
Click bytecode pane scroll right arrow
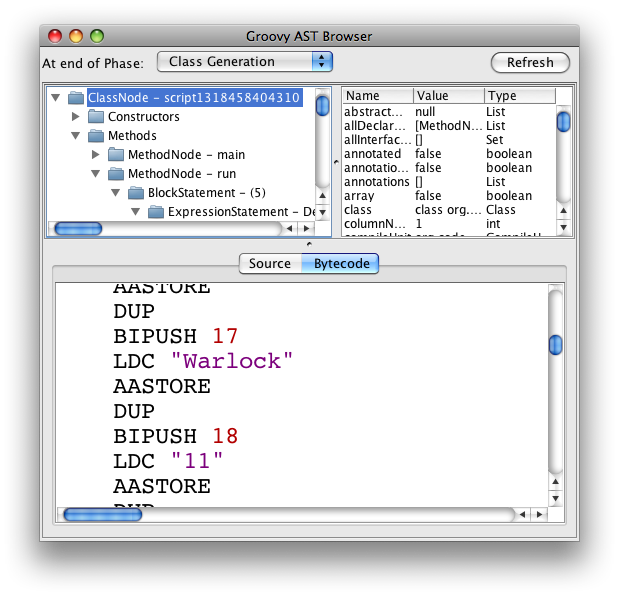[539, 514]
